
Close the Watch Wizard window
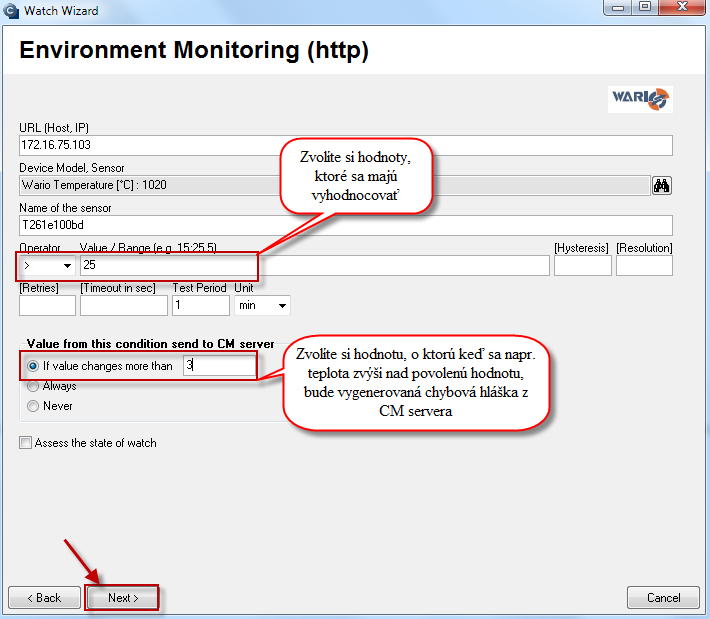(682, 7)
